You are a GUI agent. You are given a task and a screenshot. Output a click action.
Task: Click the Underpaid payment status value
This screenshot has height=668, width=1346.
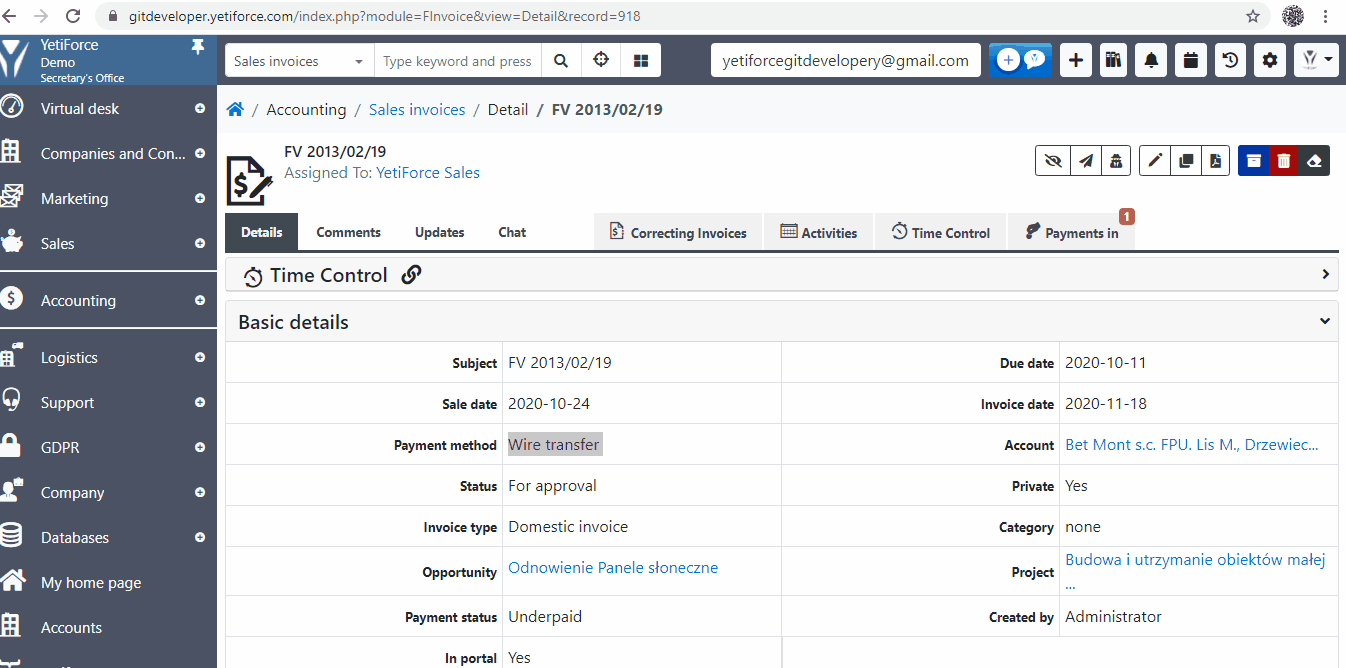click(x=545, y=617)
